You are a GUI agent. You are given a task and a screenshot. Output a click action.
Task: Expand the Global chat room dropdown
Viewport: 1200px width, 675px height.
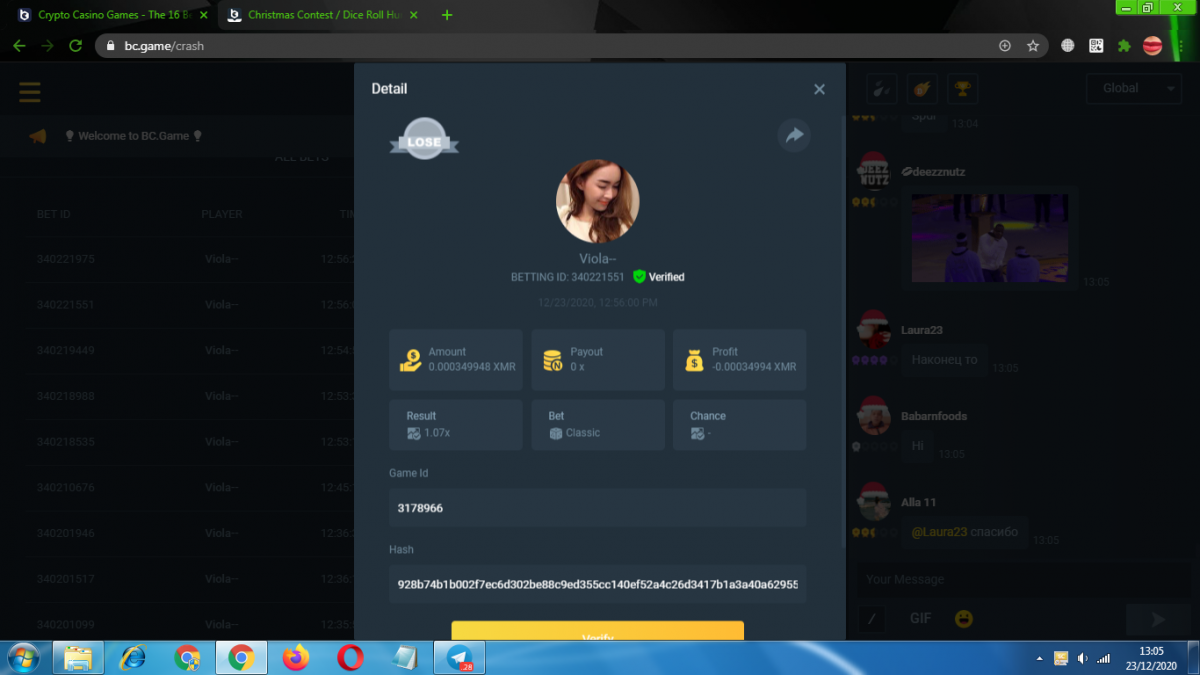click(1133, 88)
